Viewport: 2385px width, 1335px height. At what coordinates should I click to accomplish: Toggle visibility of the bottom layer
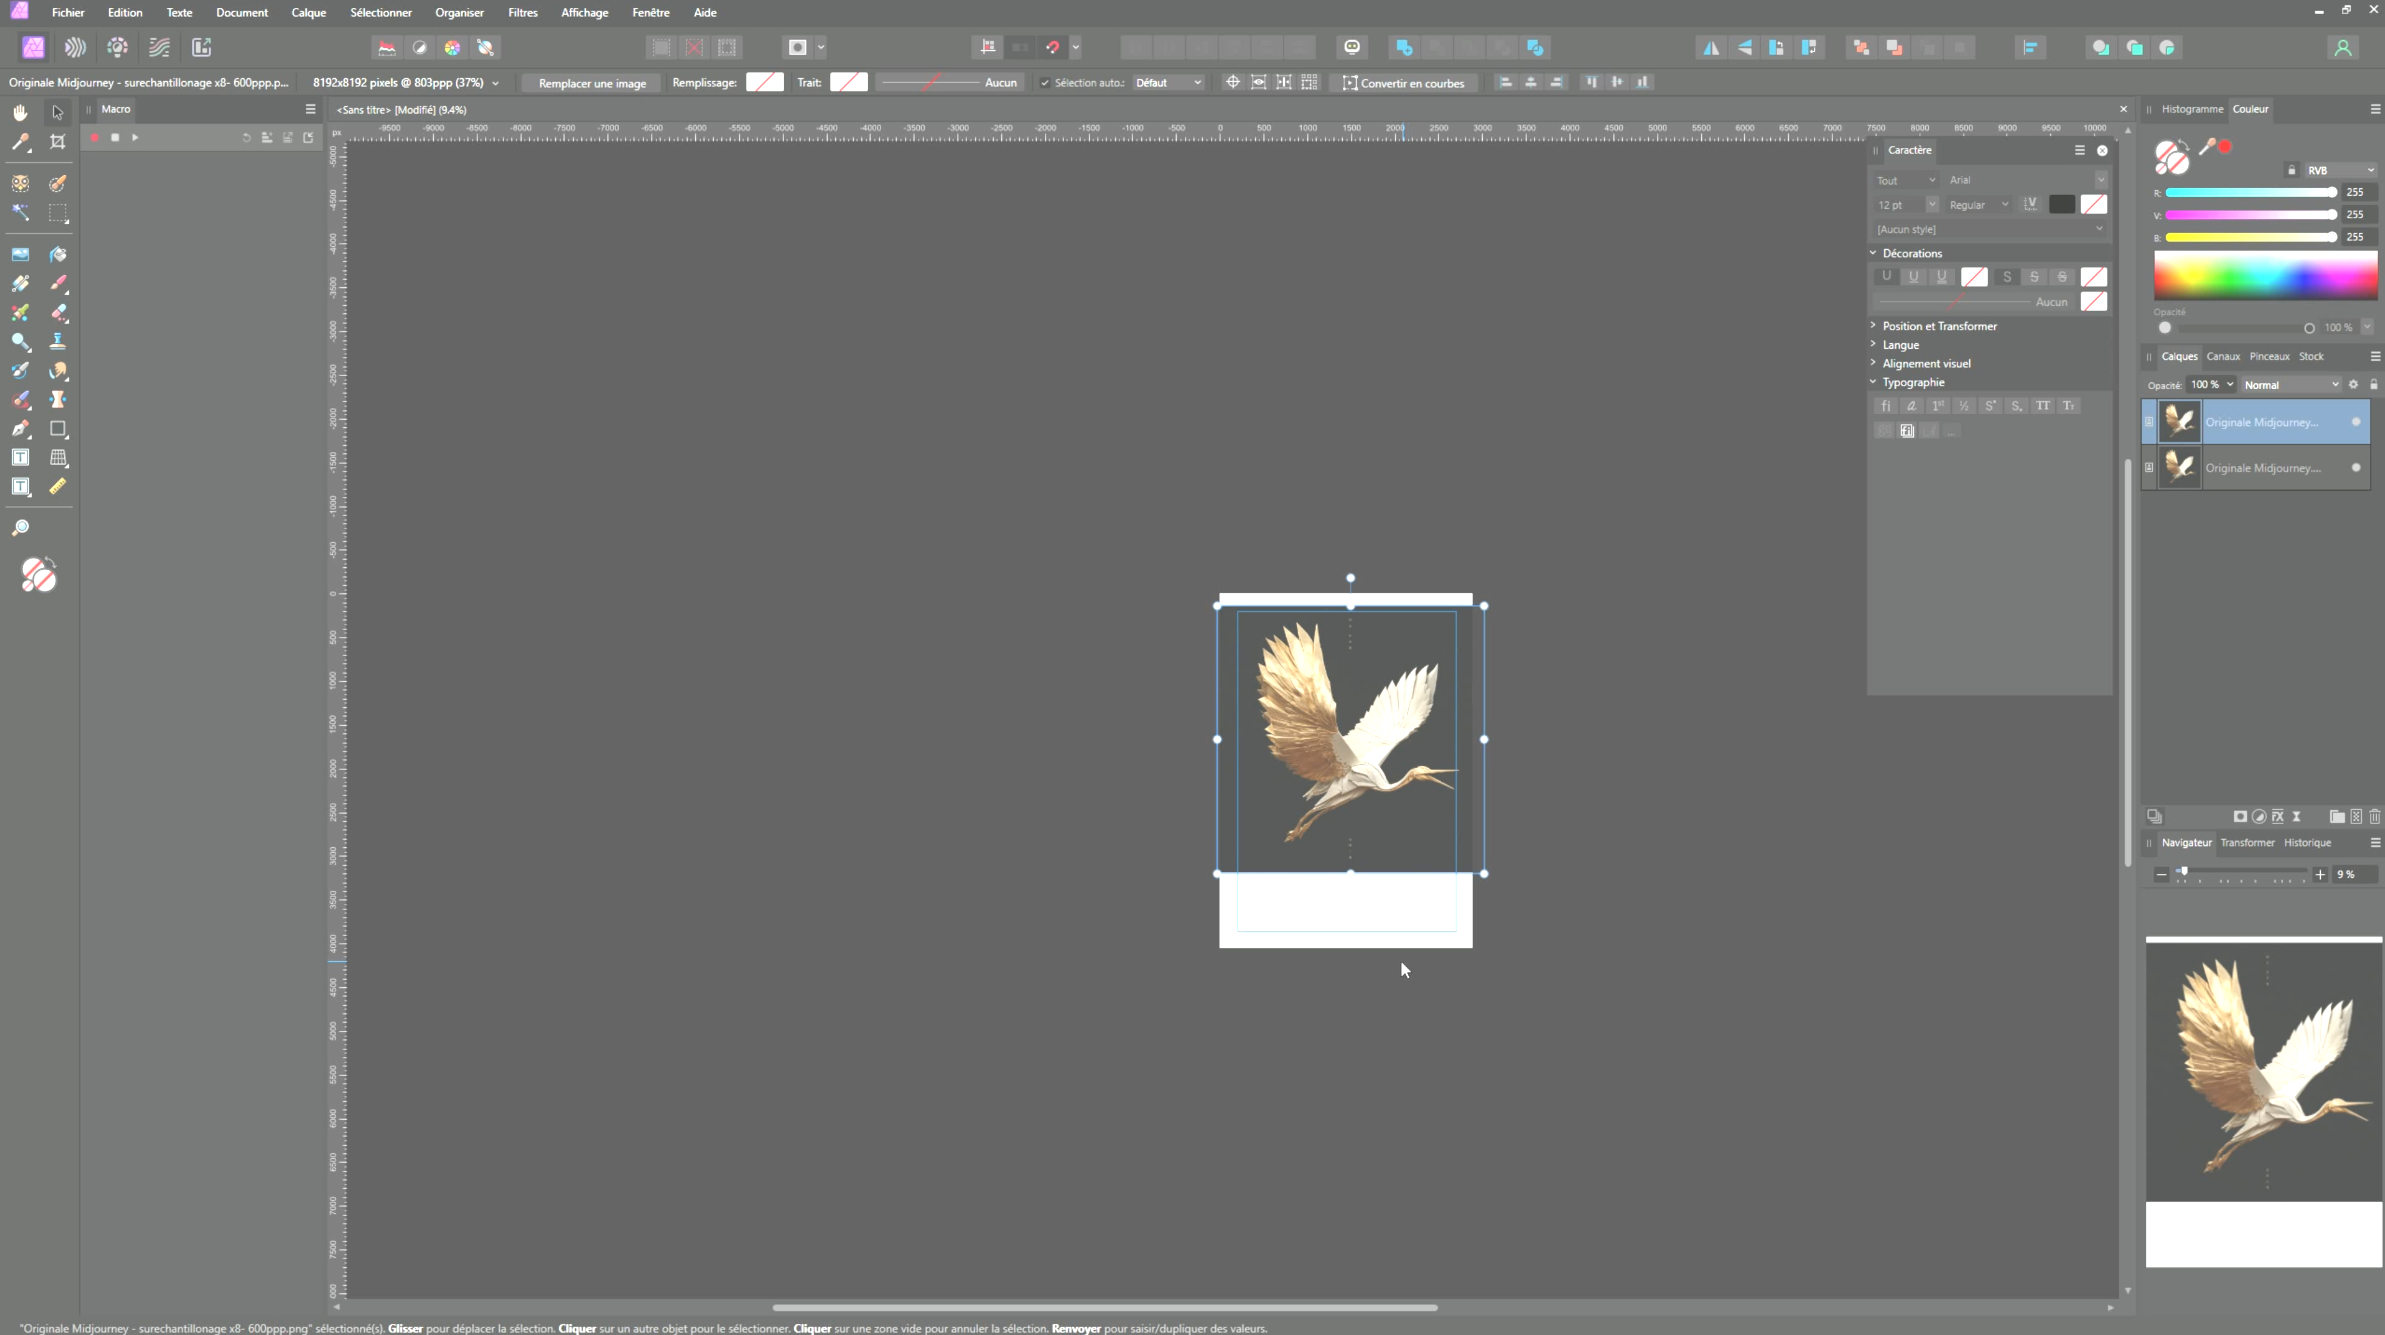pyautogui.click(x=2356, y=468)
